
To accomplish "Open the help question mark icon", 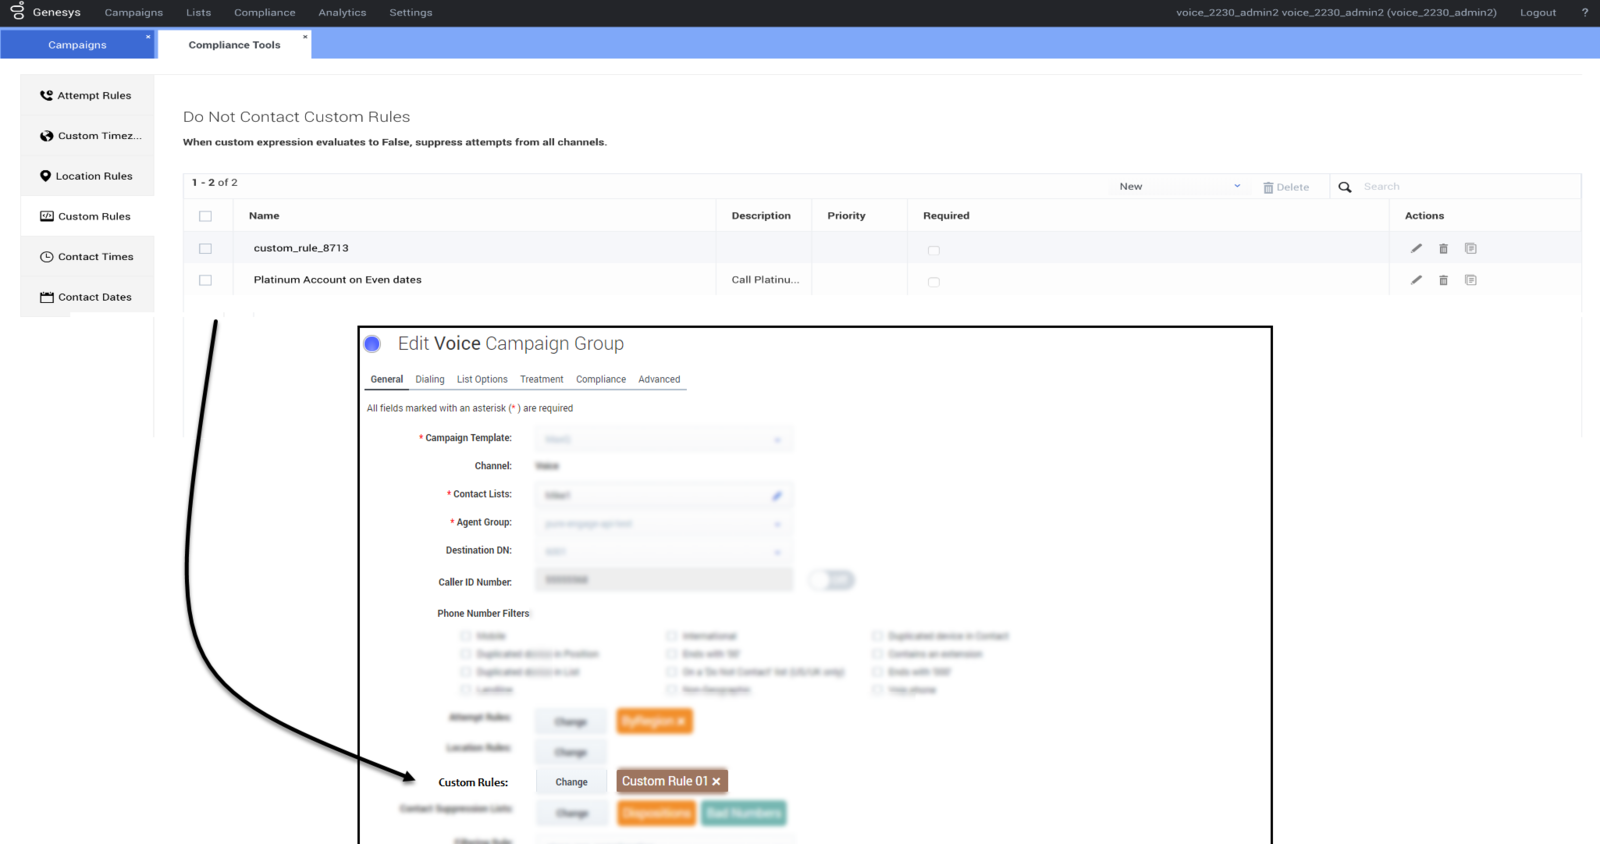I will click(x=1584, y=13).
